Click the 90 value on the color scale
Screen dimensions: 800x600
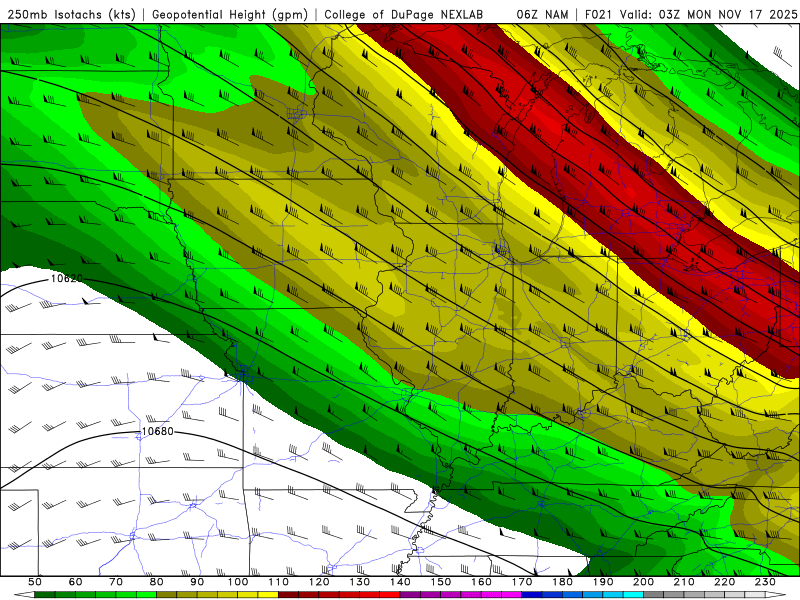point(197,582)
